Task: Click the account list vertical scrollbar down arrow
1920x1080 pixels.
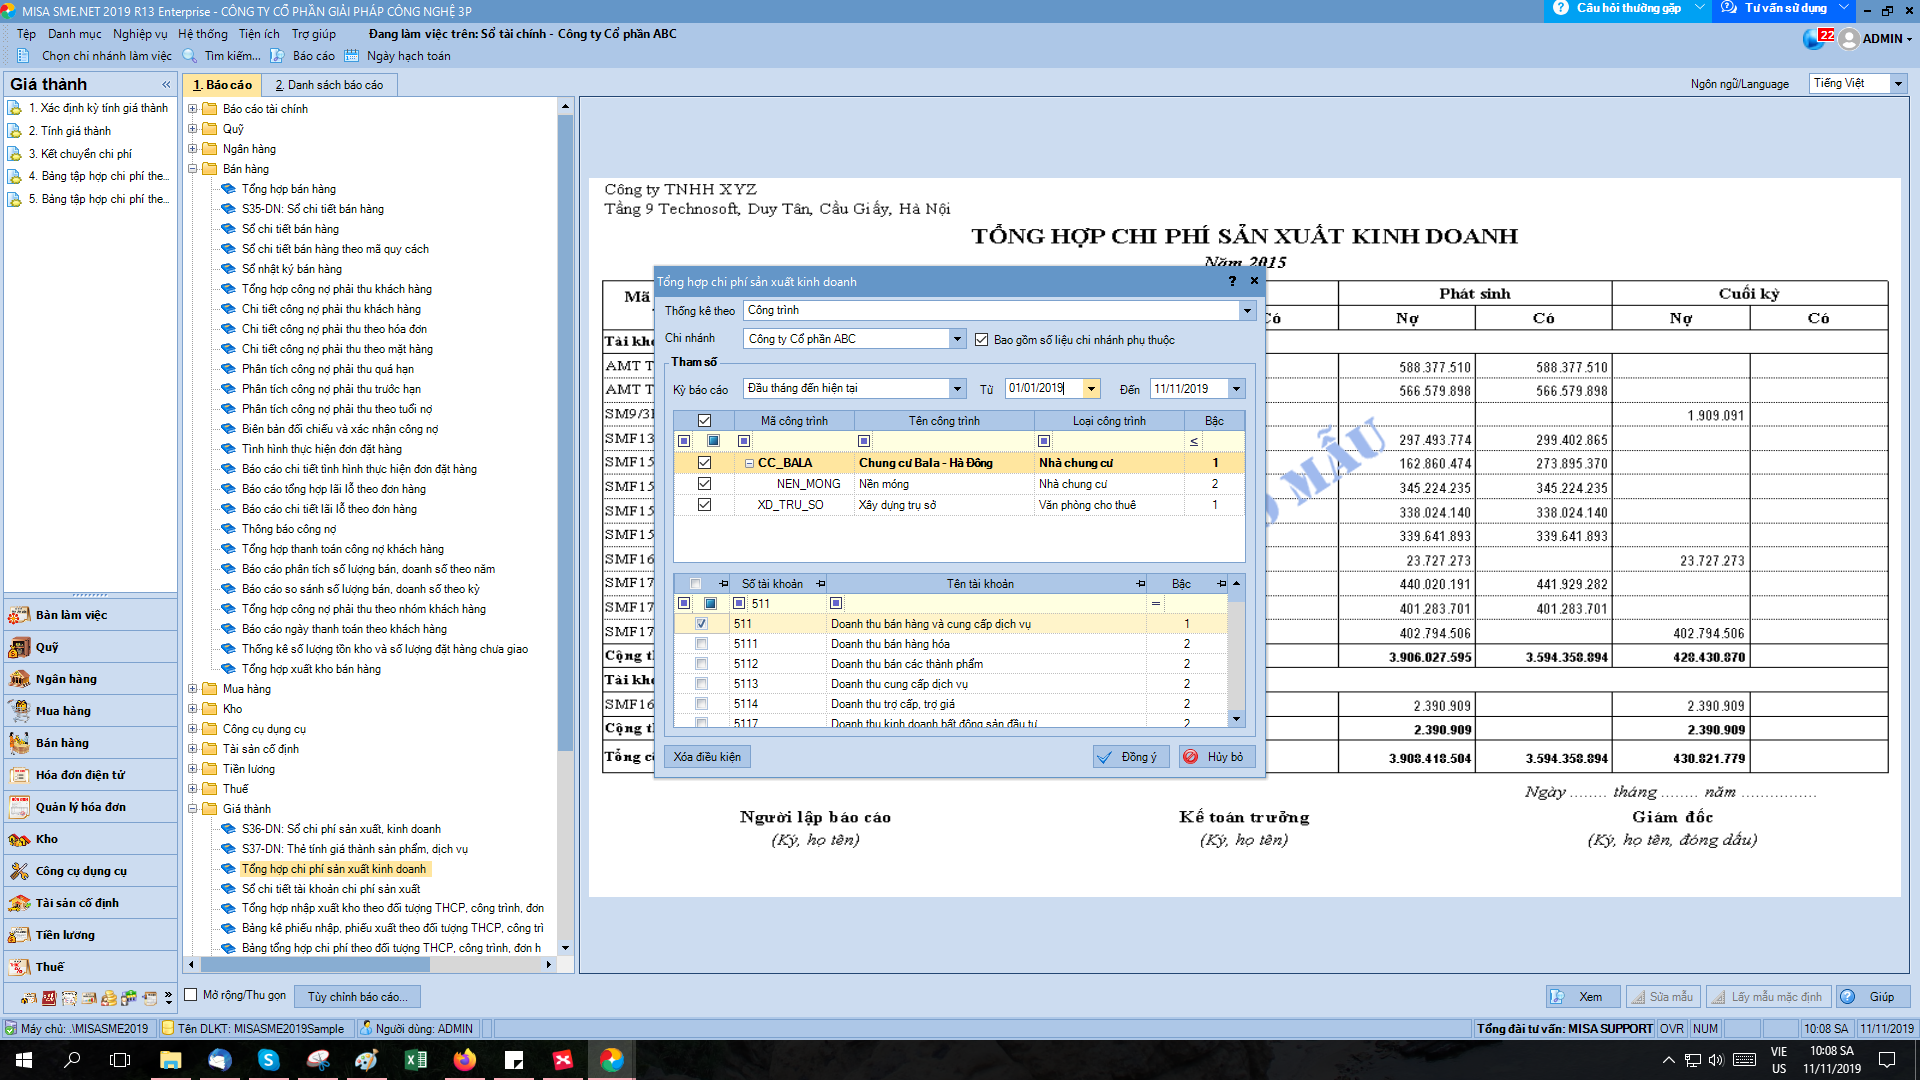Action: pos(1236,719)
